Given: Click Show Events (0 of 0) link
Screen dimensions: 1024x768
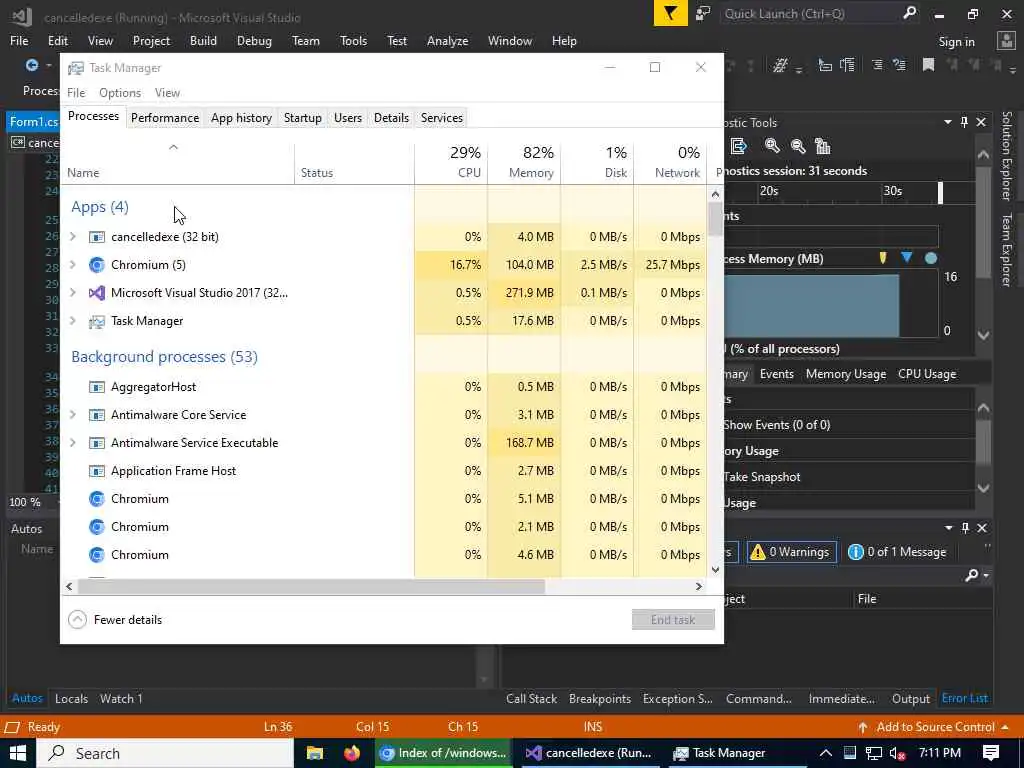Looking at the screenshot, I should (x=776, y=424).
